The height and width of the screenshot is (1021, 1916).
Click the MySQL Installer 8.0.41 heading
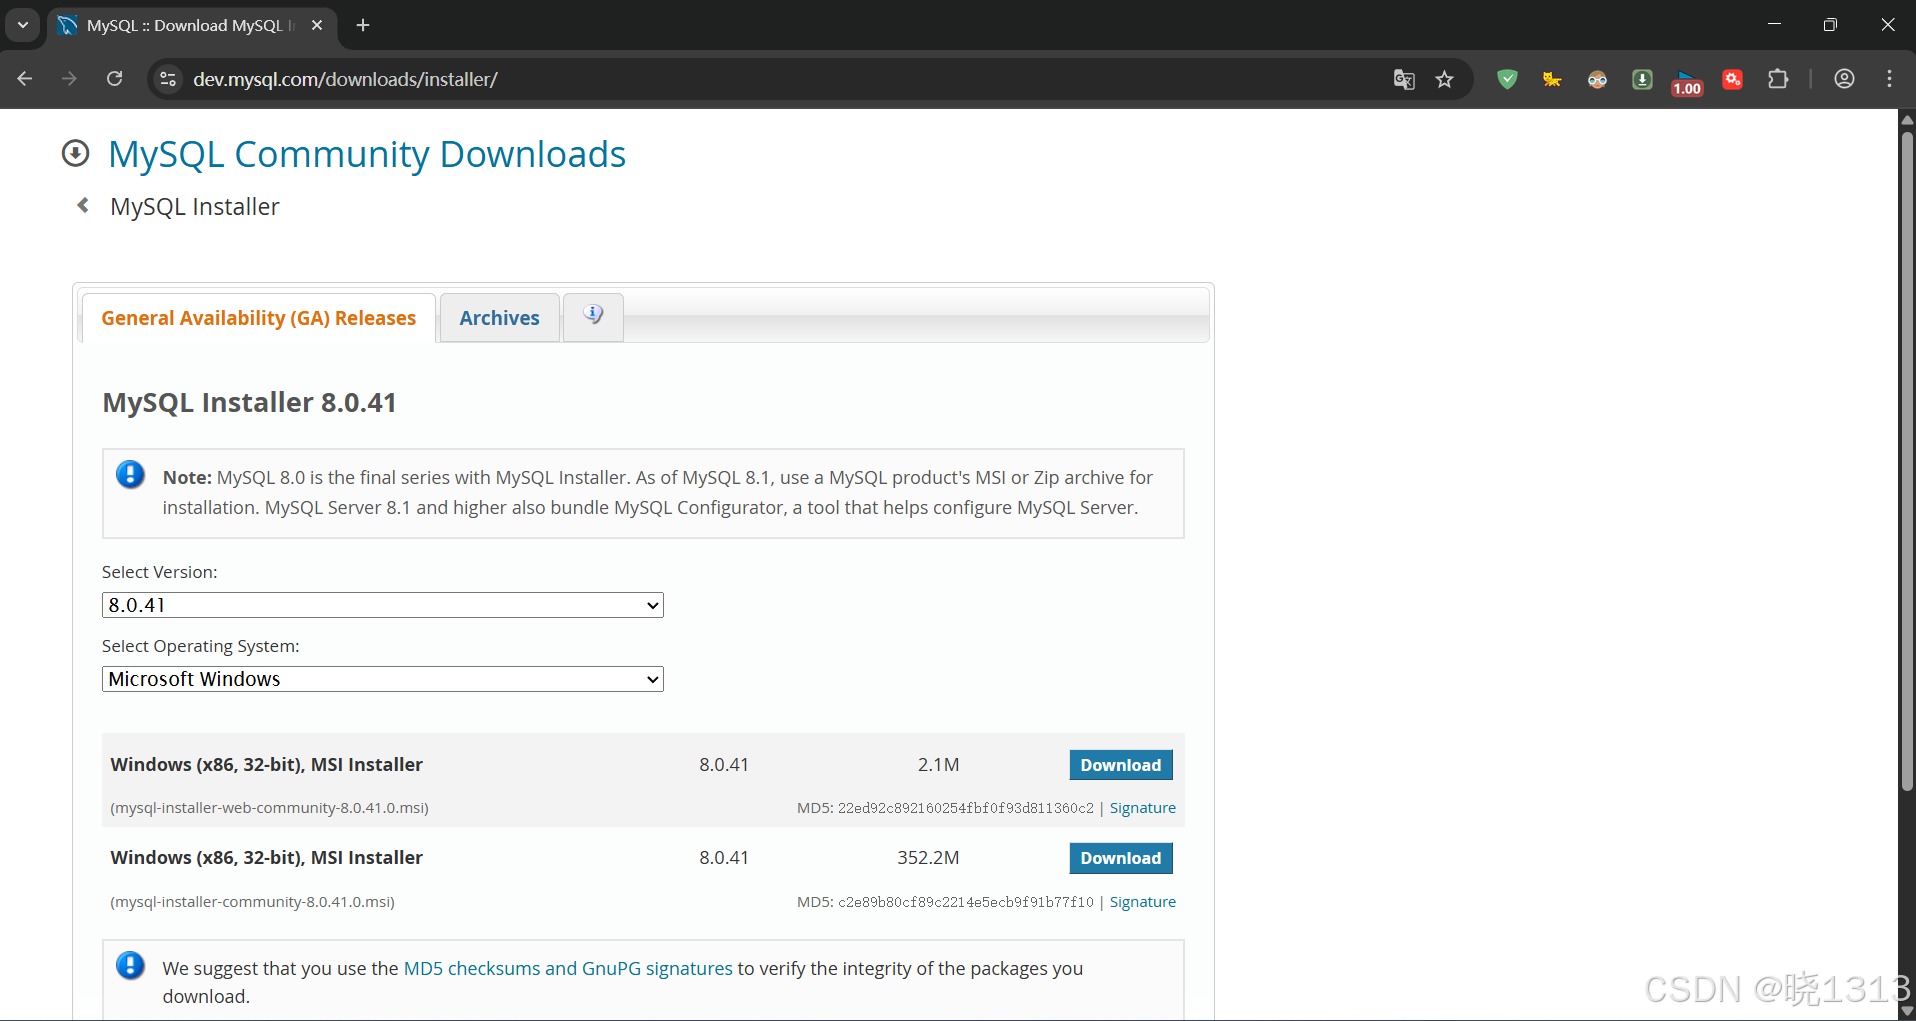click(x=250, y=402)
